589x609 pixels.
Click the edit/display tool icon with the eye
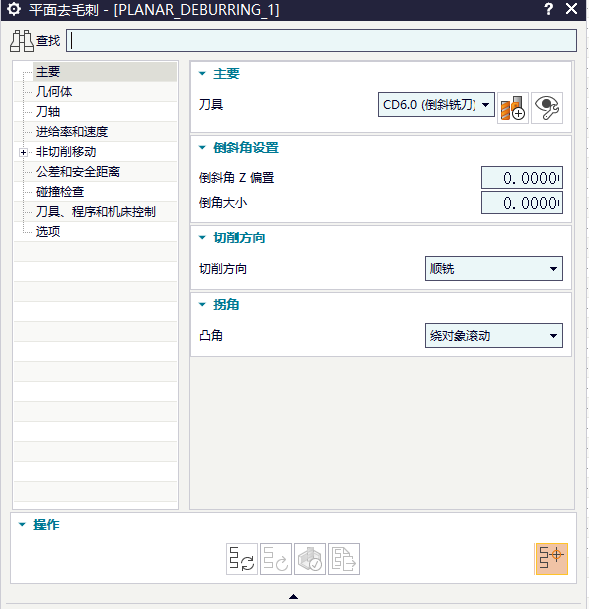tap(547, 108)
